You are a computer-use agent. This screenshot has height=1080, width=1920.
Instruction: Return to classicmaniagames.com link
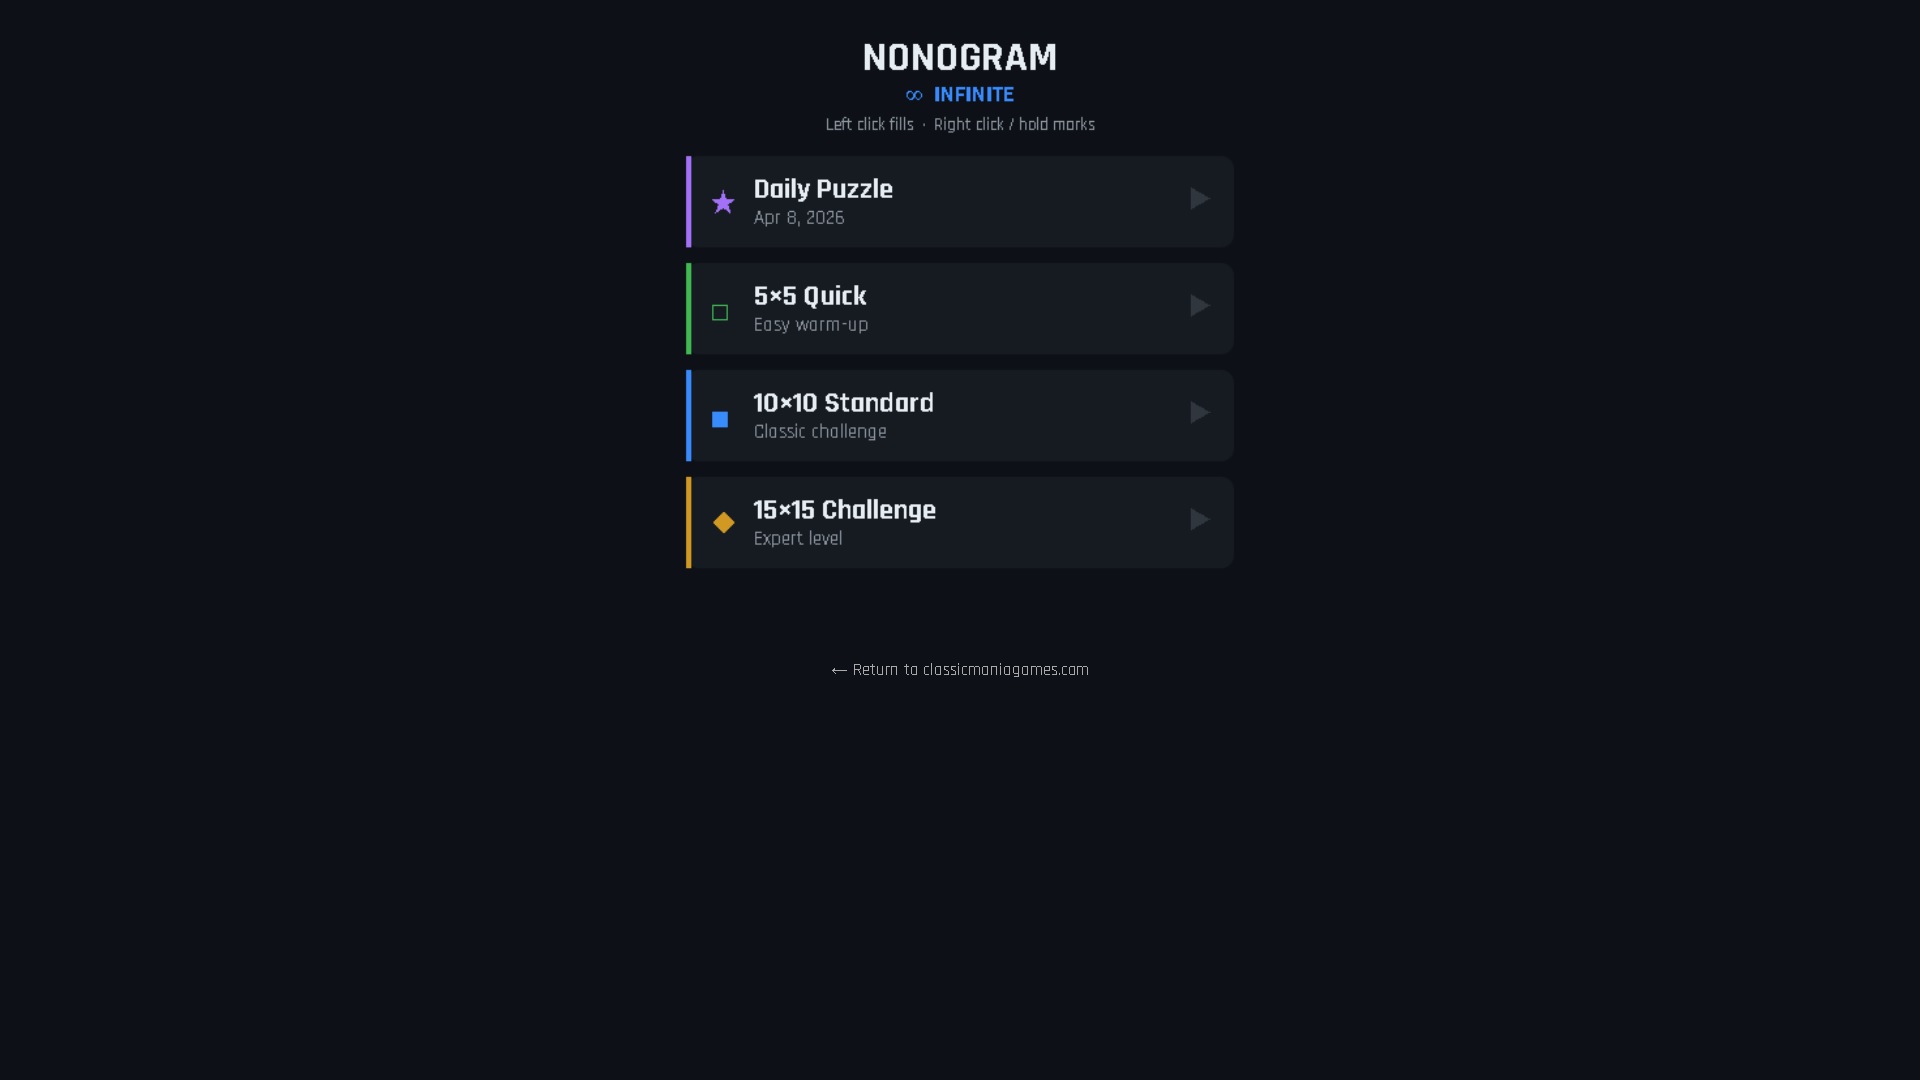point(960,670)
